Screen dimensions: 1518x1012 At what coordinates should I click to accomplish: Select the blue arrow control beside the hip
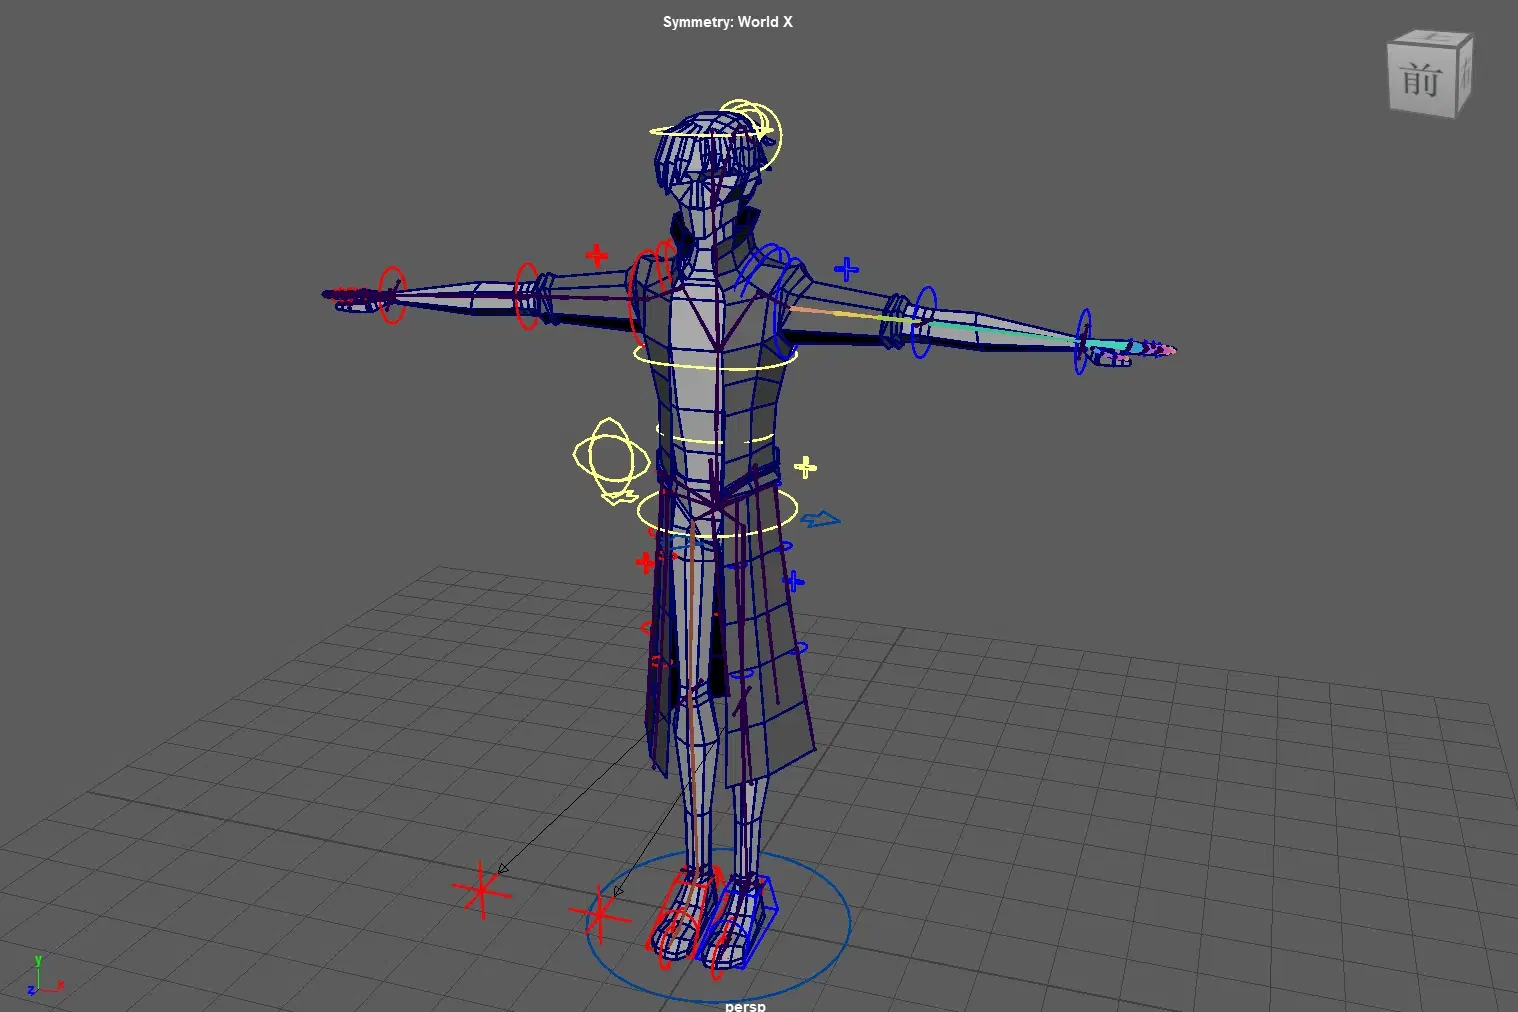tap(821, 519)
